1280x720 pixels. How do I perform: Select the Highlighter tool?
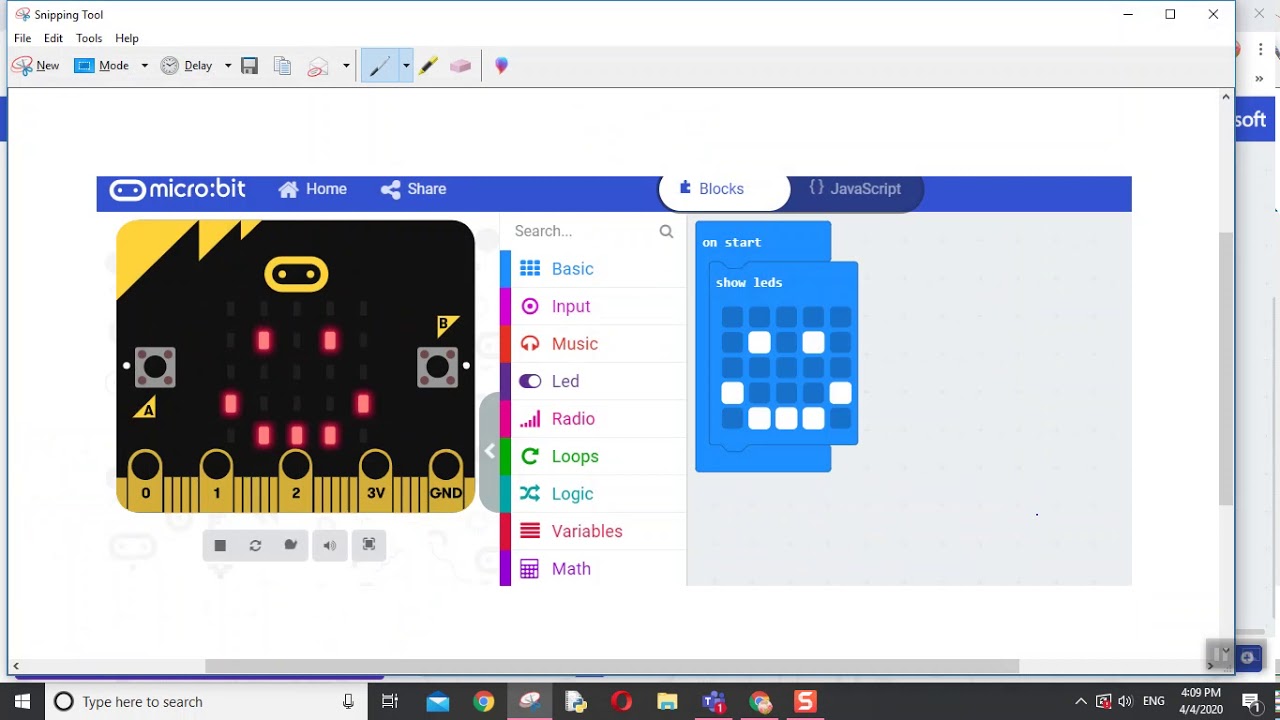(428, 66)
